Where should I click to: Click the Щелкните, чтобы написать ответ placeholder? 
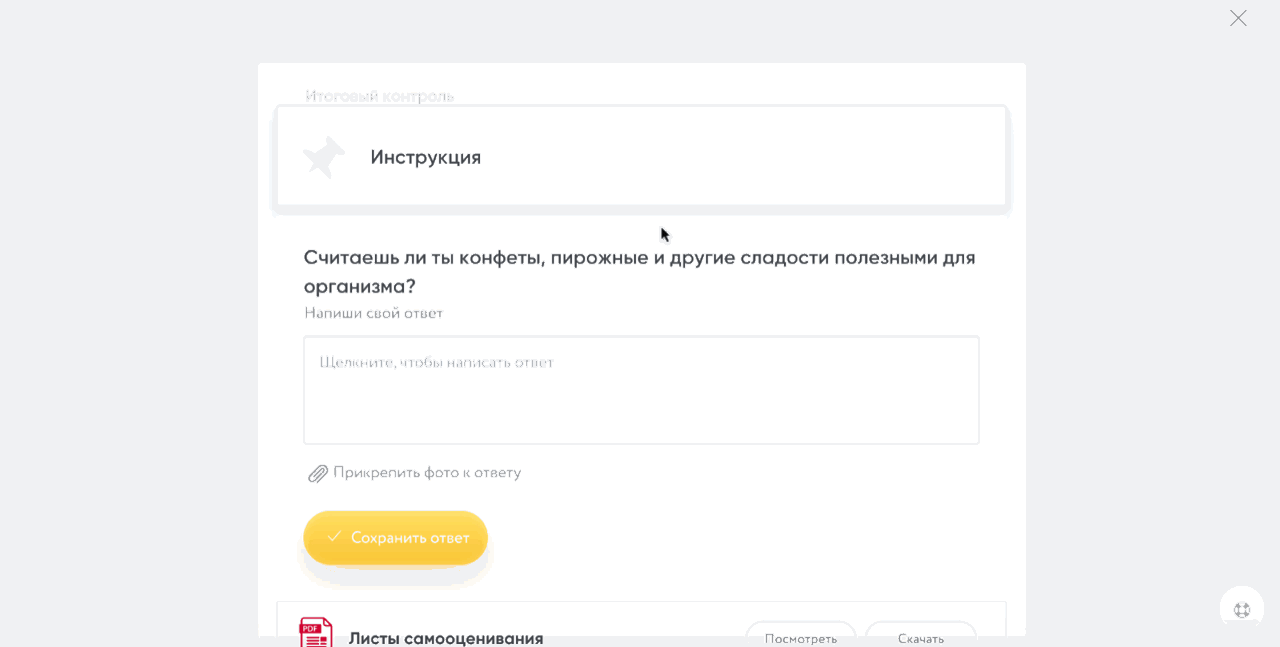click(x=437, y=362)
